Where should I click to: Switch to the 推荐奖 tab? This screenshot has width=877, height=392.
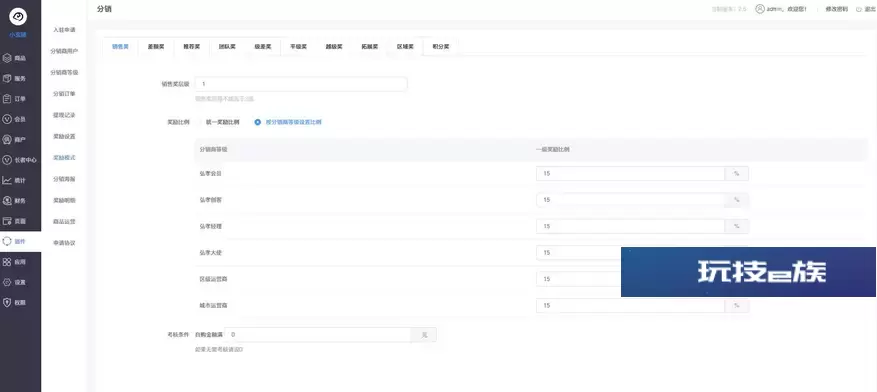point(191,47)
